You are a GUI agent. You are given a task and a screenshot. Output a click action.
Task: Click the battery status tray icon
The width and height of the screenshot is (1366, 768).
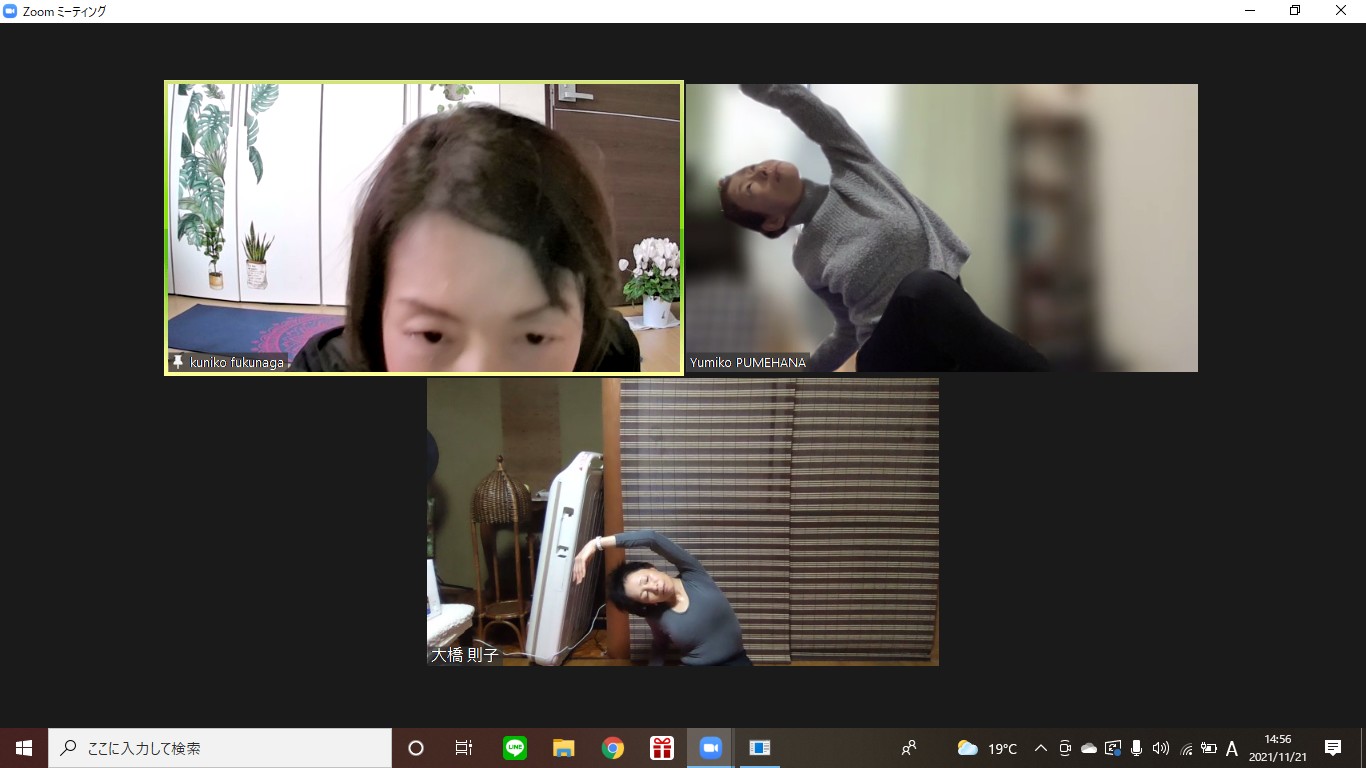1209,748
